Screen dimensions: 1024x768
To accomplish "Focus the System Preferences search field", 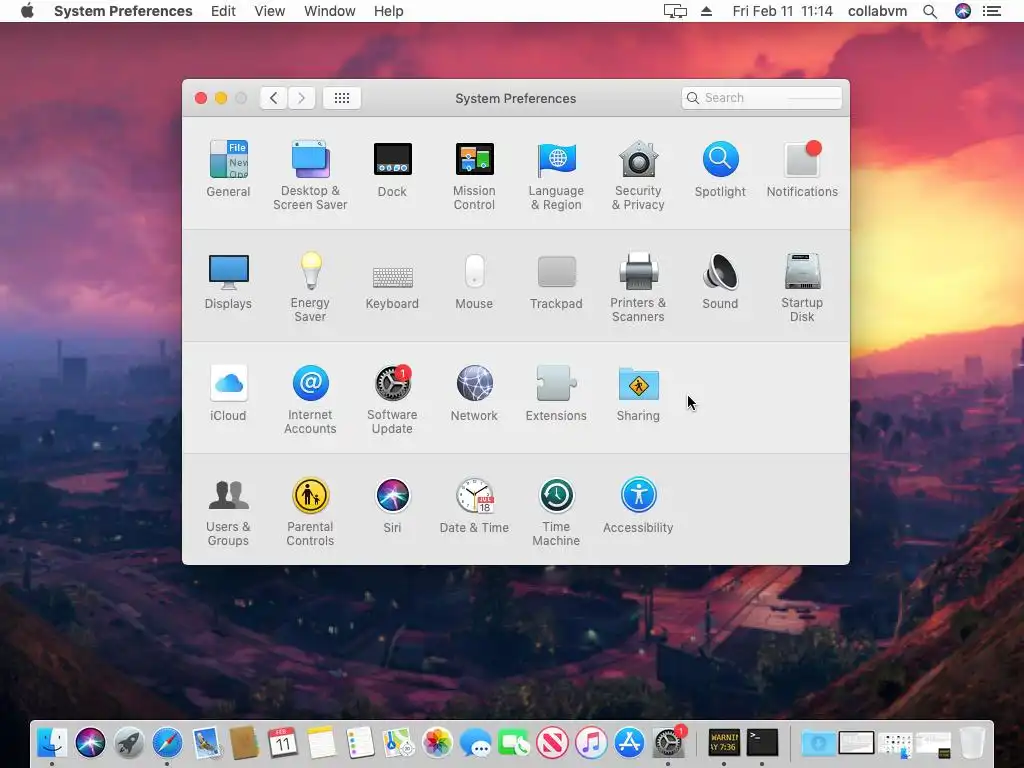I will [761, 98].
